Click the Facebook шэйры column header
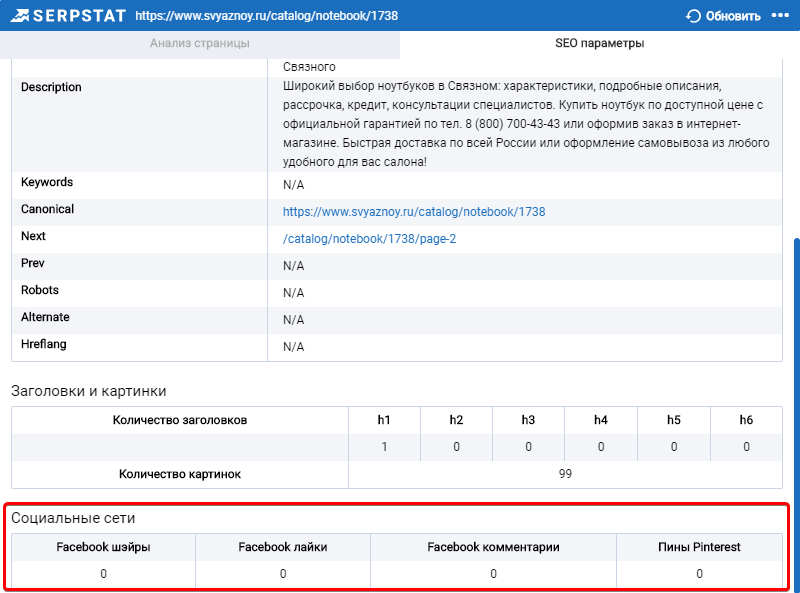The height and width of the screenshot is (593, 800). point(103,548)
